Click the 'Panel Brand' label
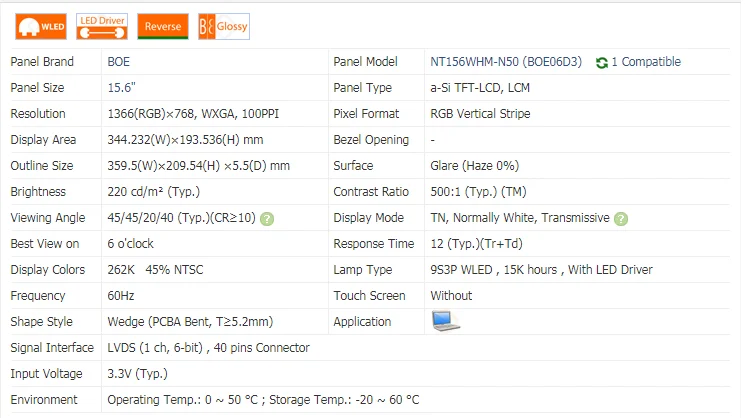745x418 pixels. (x=42, y=62)
